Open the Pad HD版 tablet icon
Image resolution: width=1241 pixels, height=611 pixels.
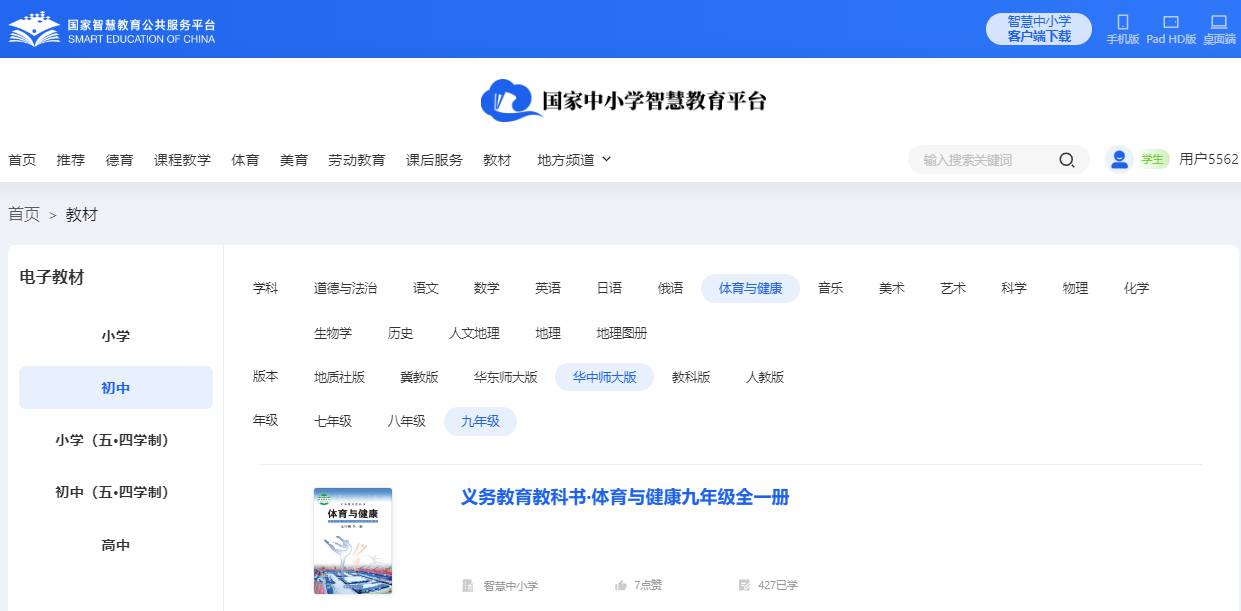[1171, 22]
